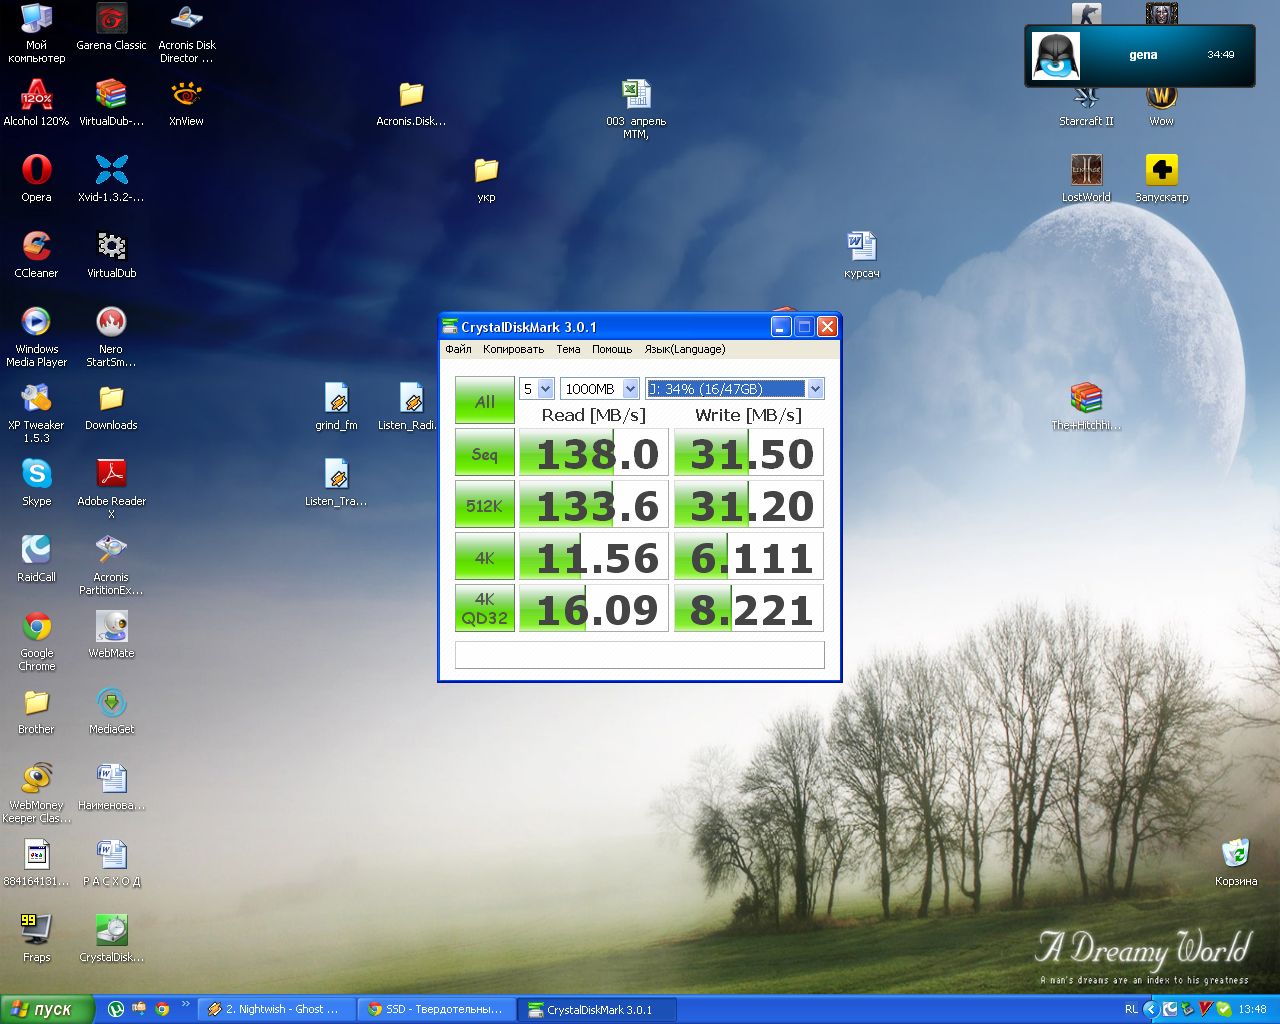Open the Opera browser desktop icon
The image size is (1280, 1024).
tap(37, 171)
